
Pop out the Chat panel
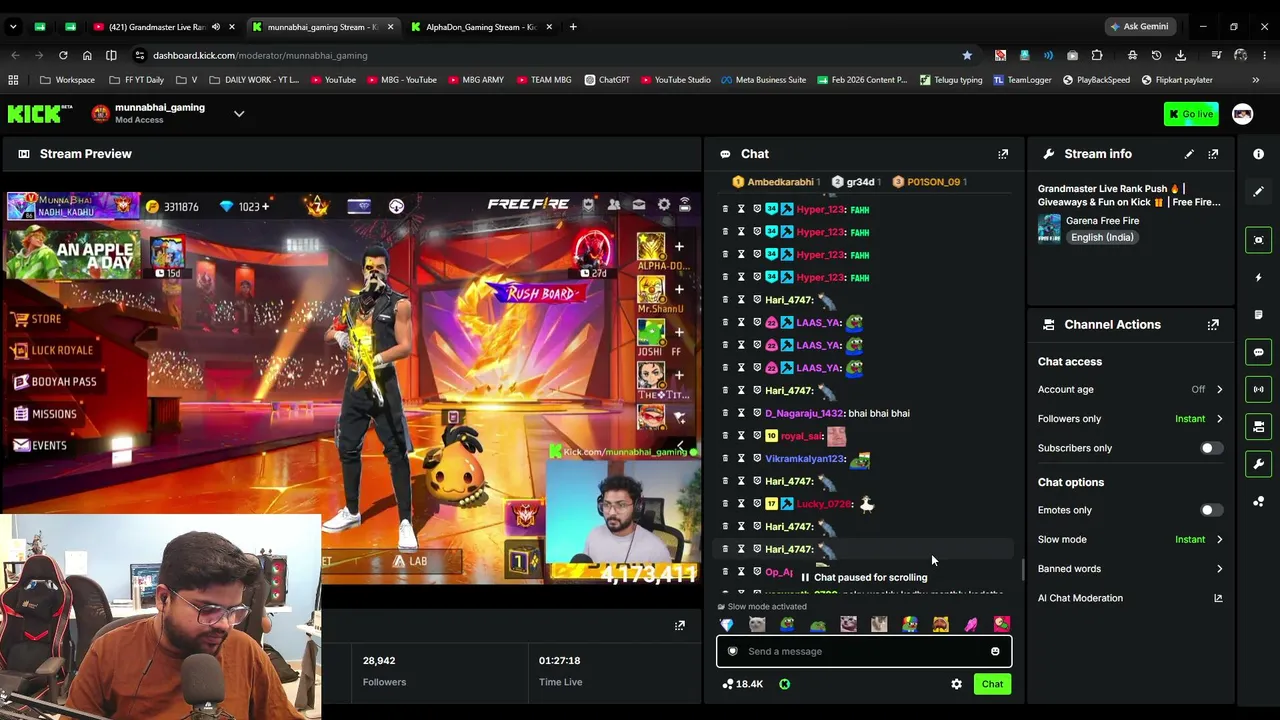(1003, 154)
